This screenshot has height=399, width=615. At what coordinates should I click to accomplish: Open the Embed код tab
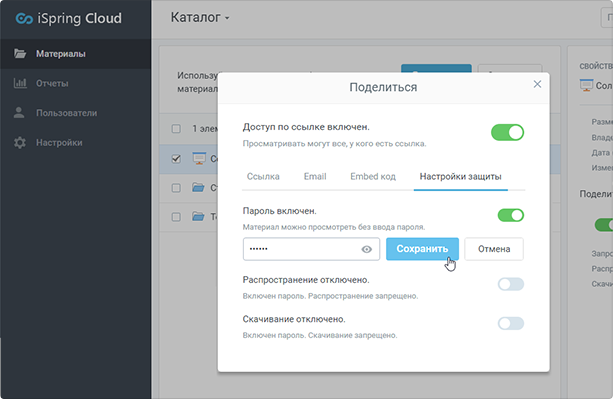click(373, 177)
